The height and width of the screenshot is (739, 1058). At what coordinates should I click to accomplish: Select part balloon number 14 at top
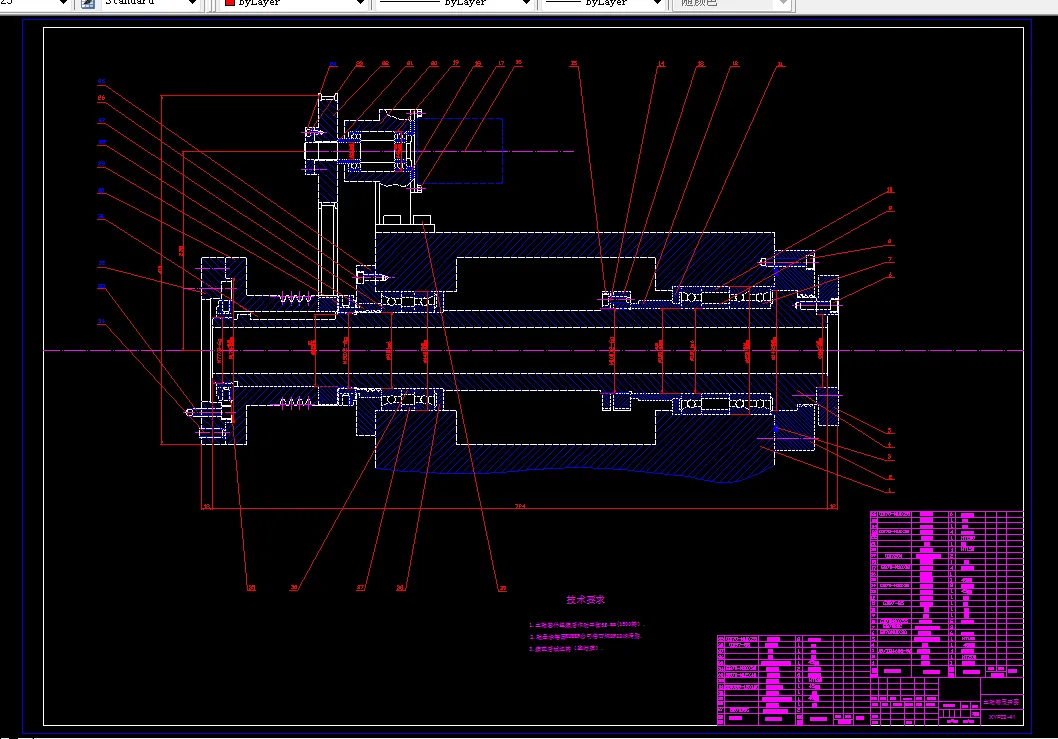point(661,63)
